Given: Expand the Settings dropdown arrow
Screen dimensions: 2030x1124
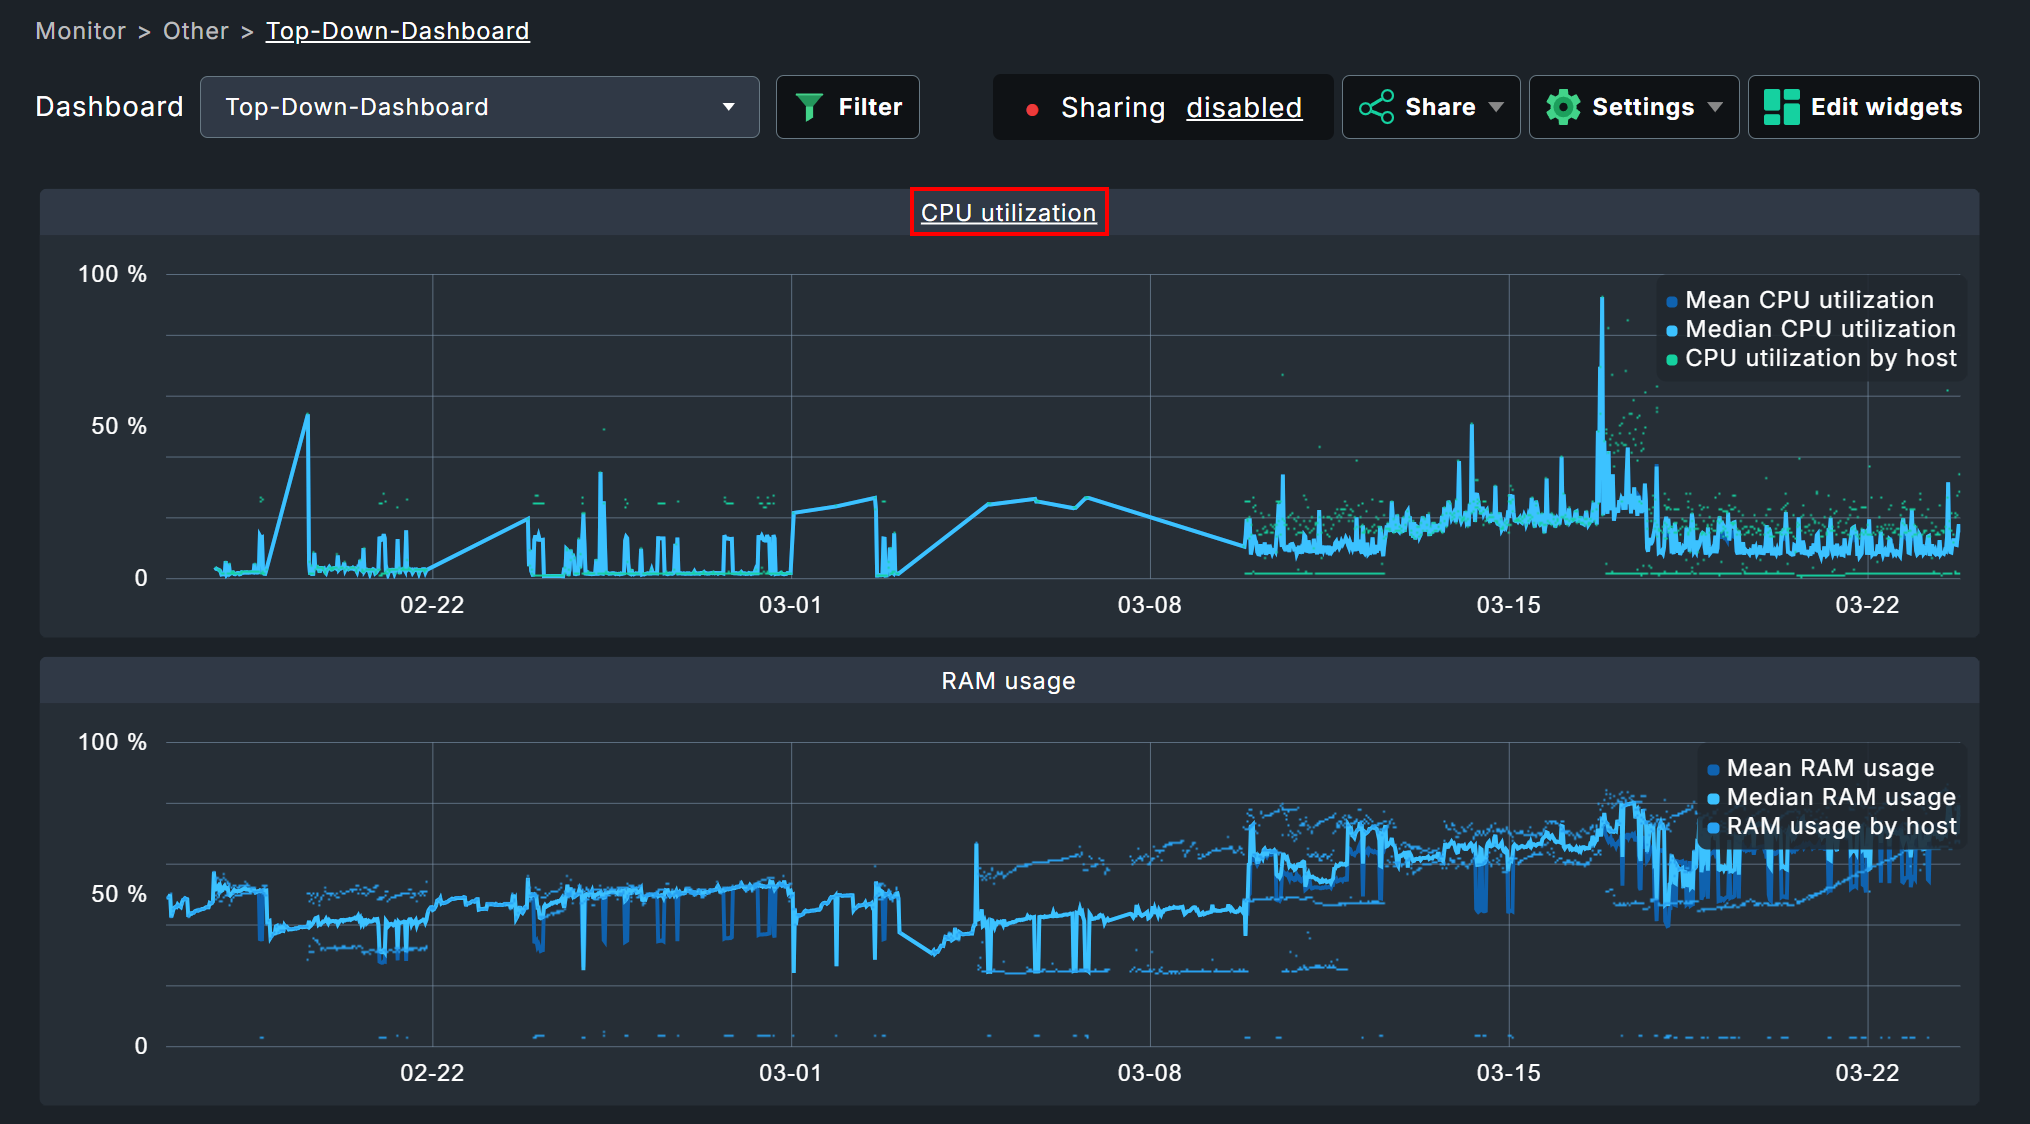Looking at the screenshot, I should tap(1715, 107).
